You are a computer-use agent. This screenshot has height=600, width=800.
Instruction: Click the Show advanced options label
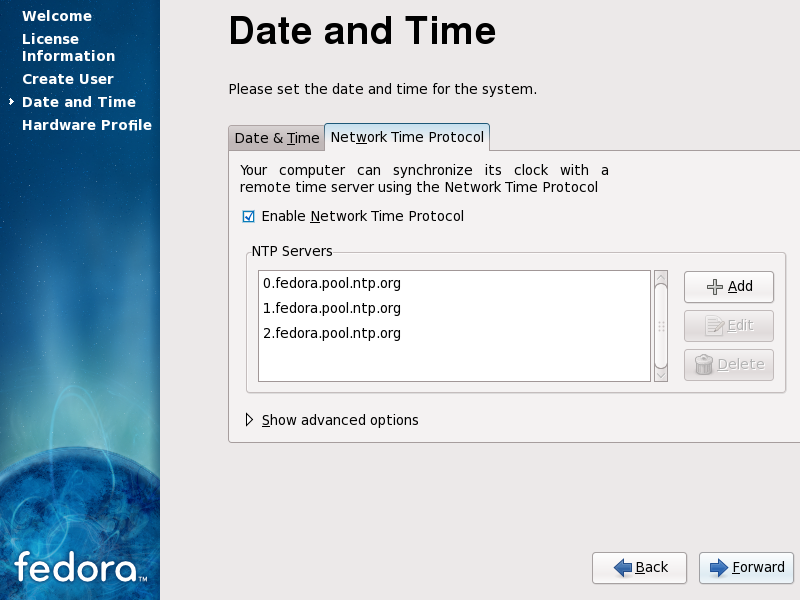tap(340, 420)
